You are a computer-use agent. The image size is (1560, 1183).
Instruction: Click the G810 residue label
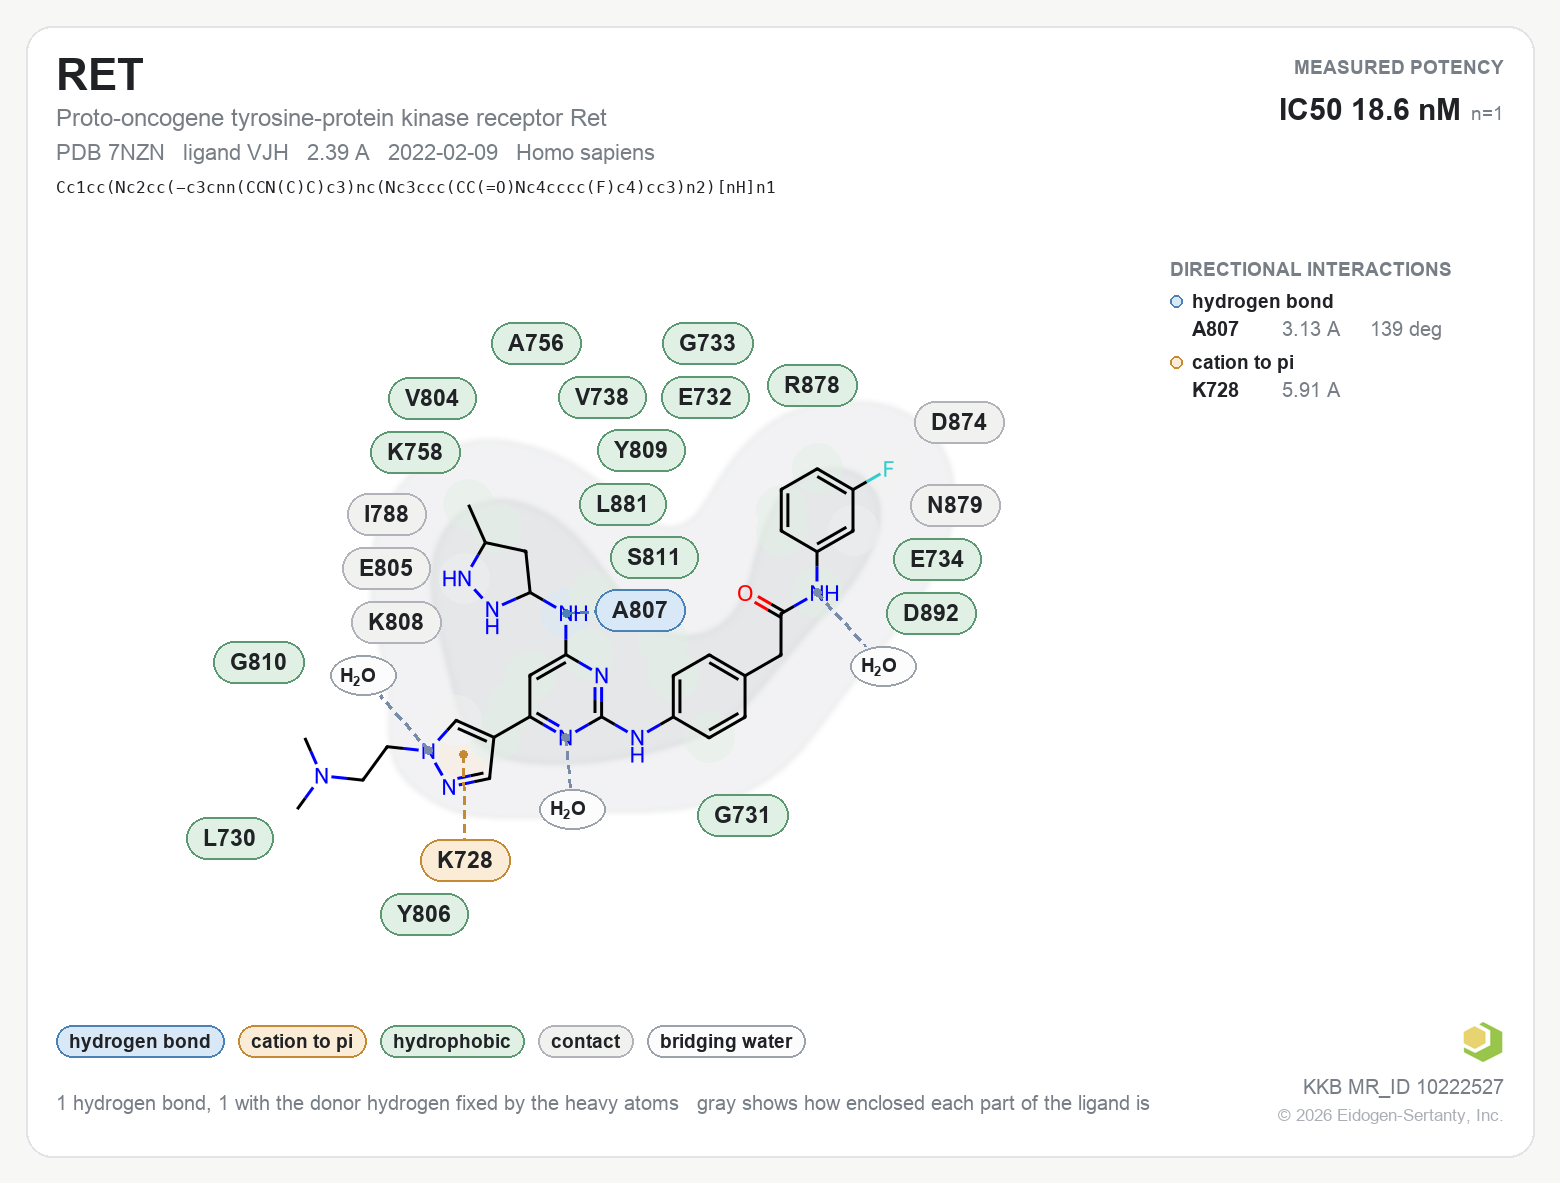coord(258,662)
